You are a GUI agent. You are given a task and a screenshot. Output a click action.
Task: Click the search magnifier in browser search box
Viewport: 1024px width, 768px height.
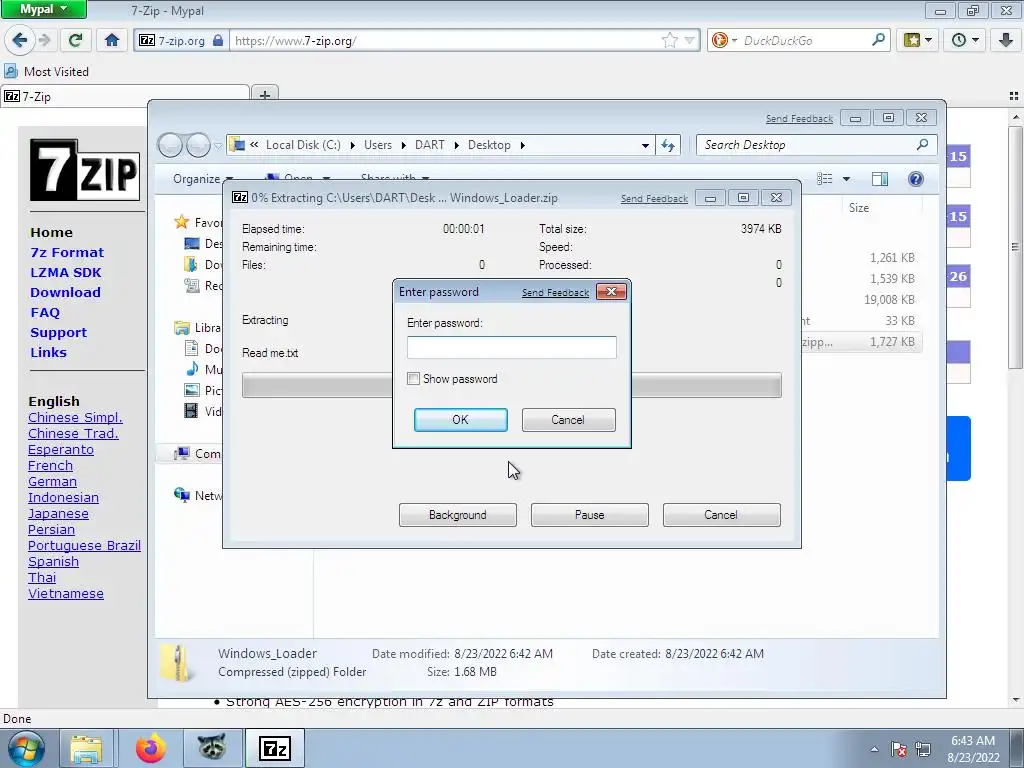[878, 40]
